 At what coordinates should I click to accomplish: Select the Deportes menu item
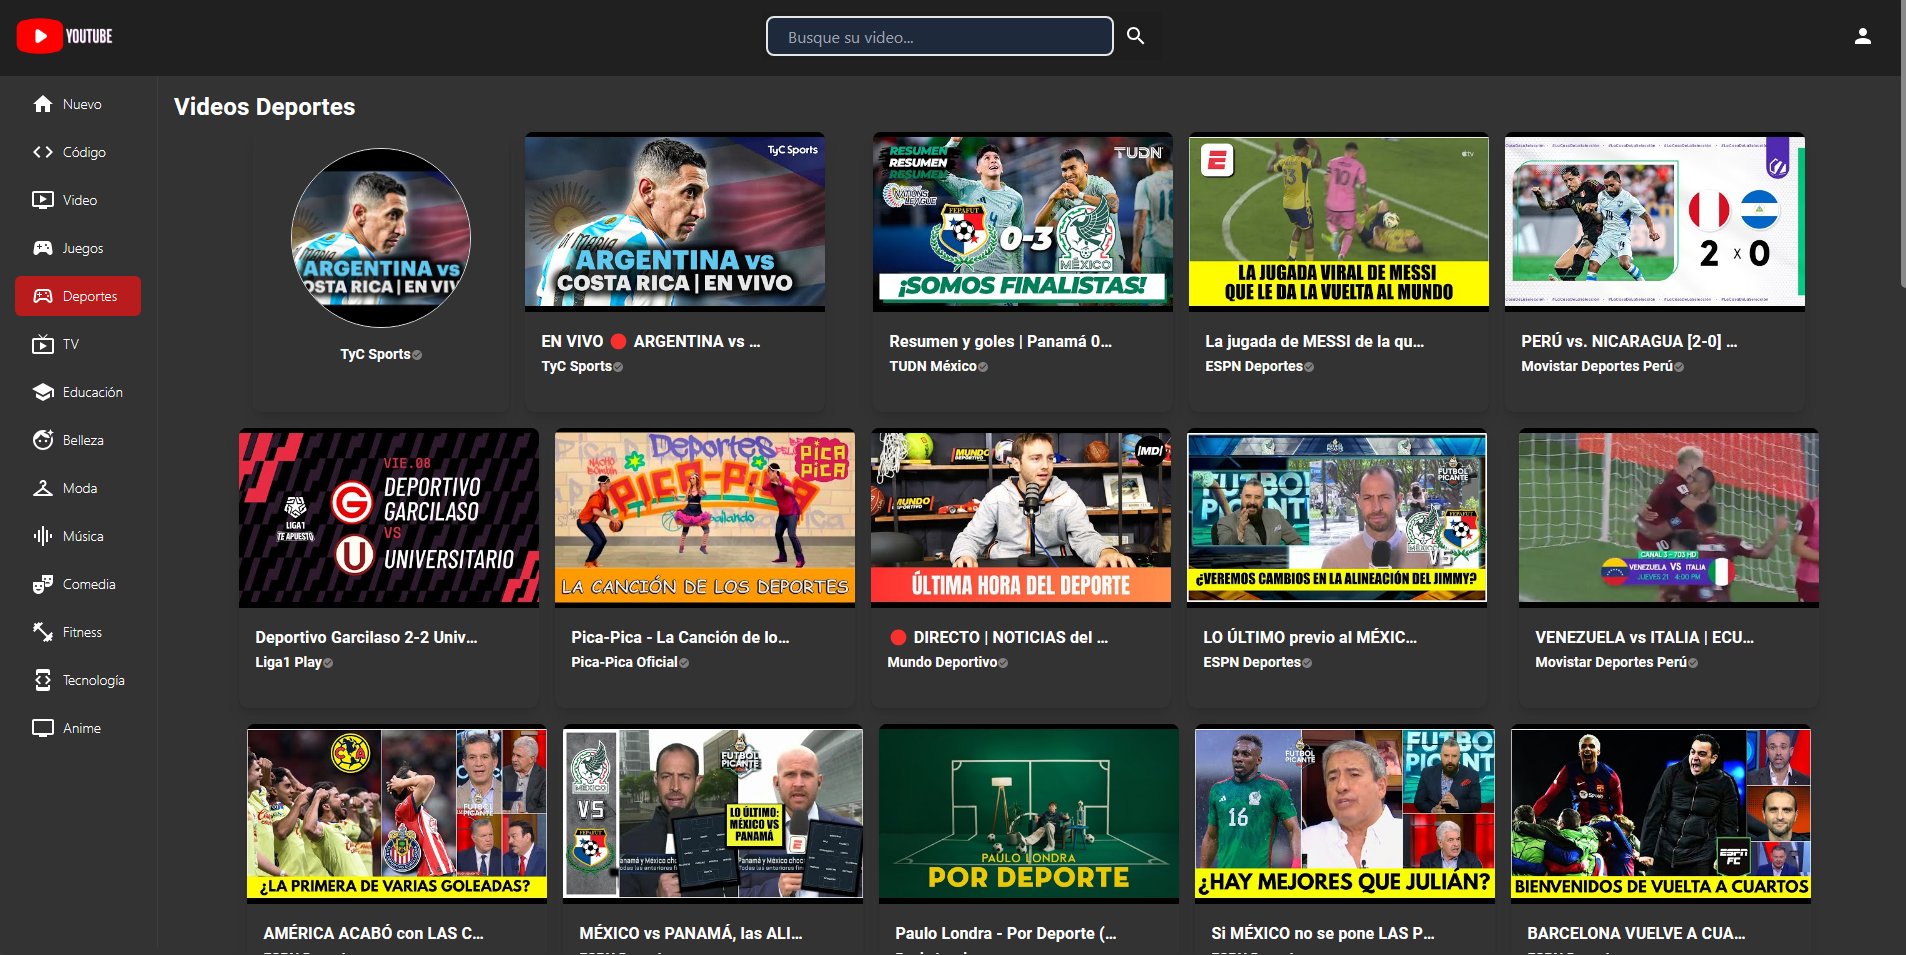(x=78, y=296)
